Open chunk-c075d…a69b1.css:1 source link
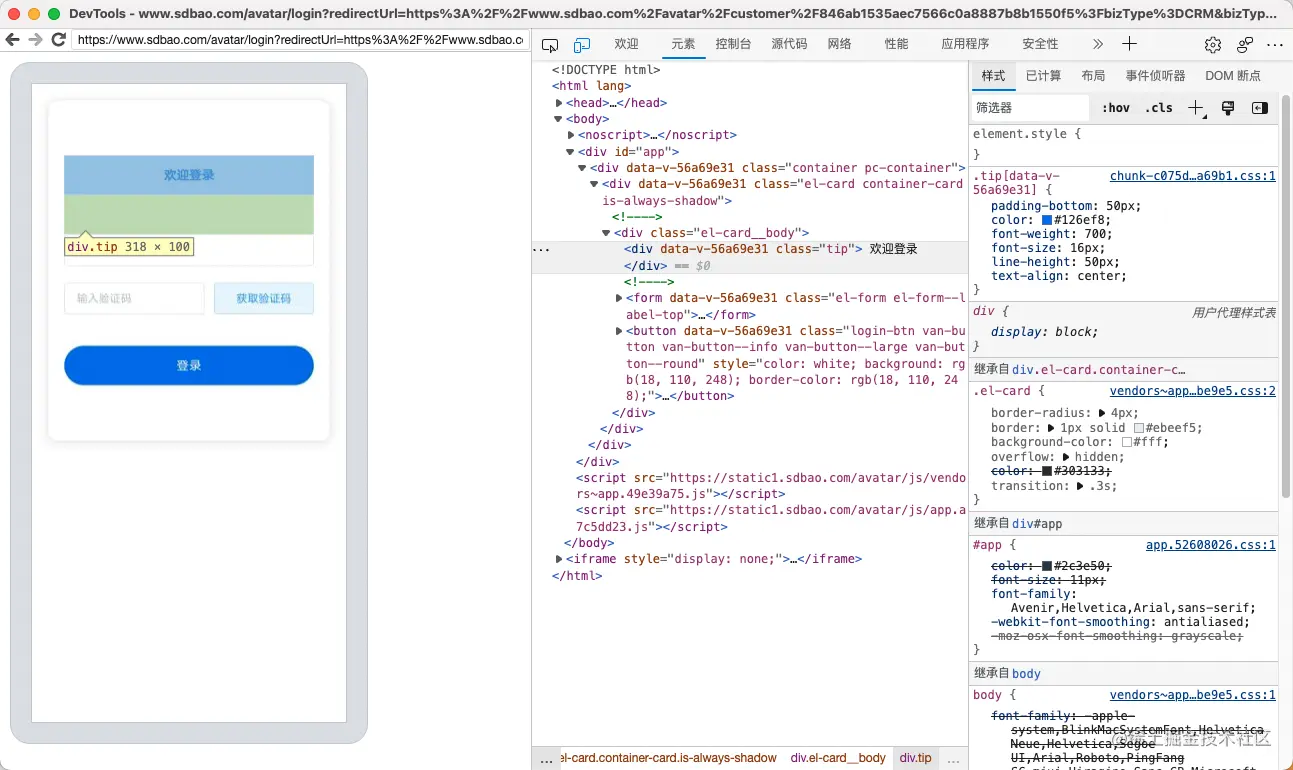This screenshot has width=1293, height=770. coord(1193,176)
